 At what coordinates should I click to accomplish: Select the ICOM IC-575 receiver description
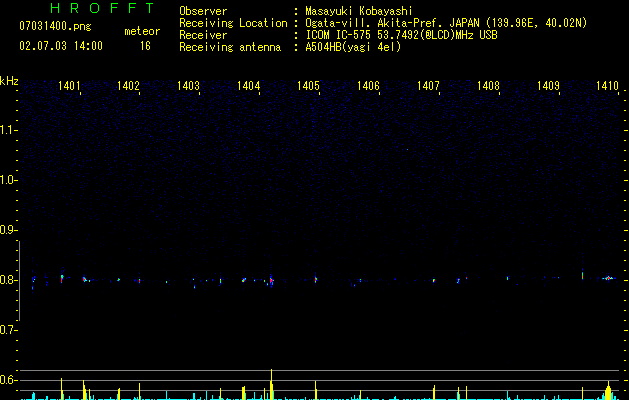tap(401, 35)
